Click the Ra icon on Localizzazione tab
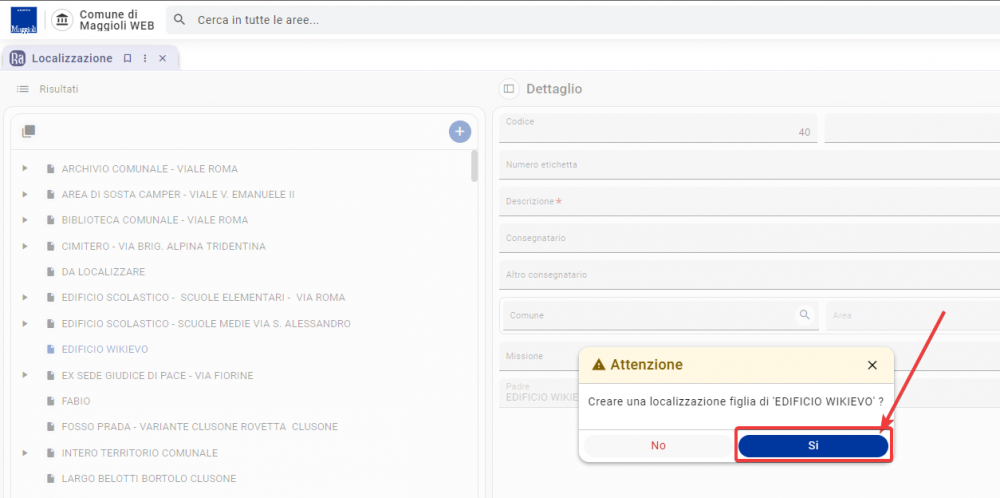The height and width of the screenshot is (498, 1000). point(18,58)
